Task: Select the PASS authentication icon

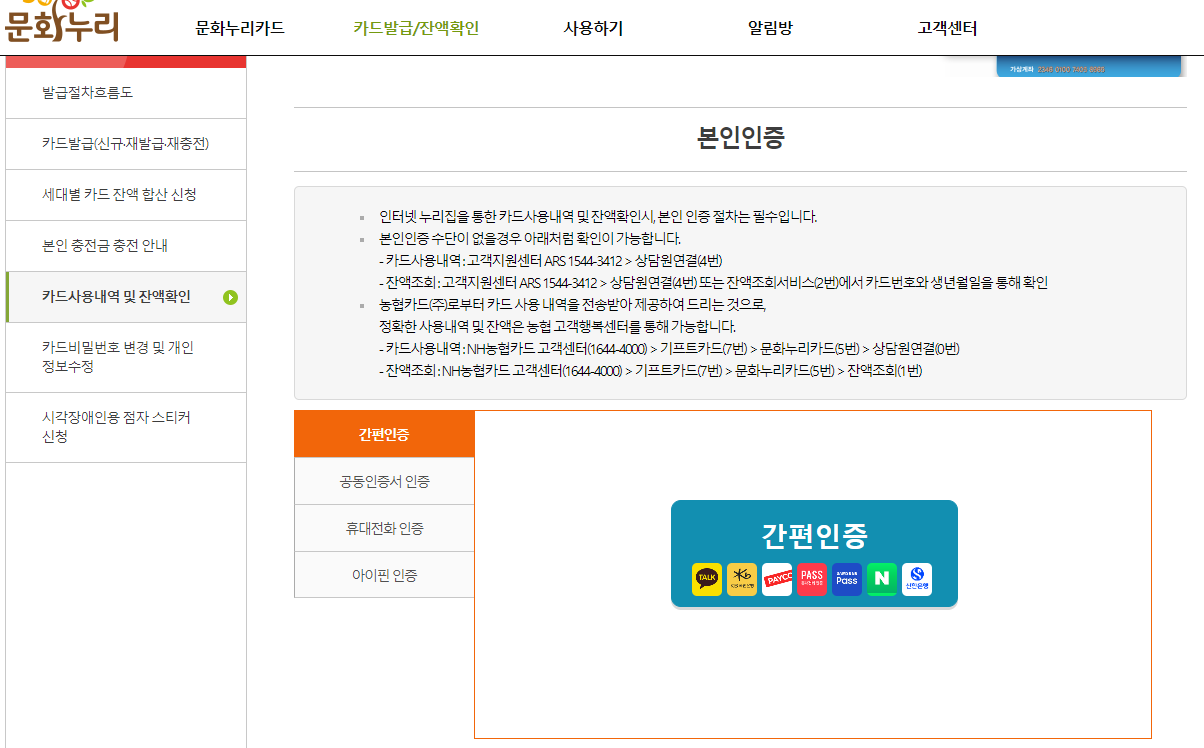Action: pyautogui.click(x=812, y=578)
